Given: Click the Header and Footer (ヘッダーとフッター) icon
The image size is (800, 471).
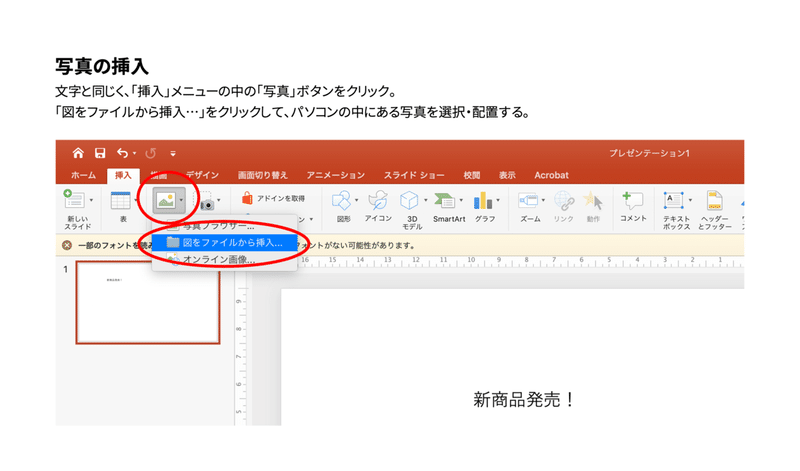Looking at the screenshot, I should pyautogui.click(x=714, y=200).
